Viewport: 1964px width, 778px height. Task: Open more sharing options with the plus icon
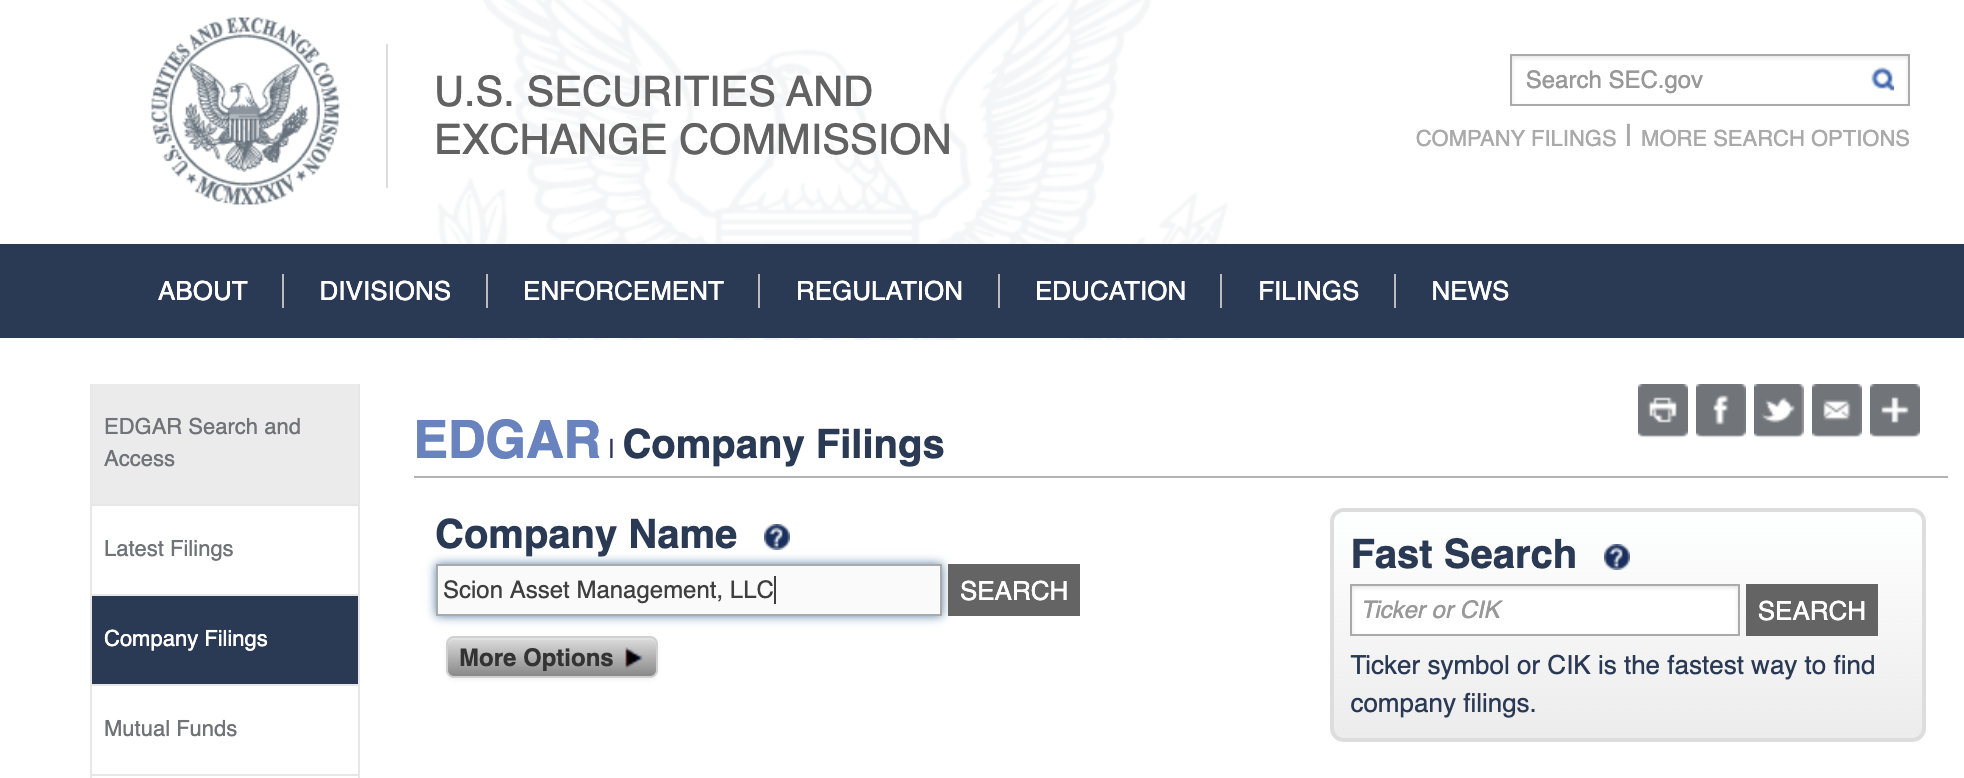click(x=1895, y=410)
